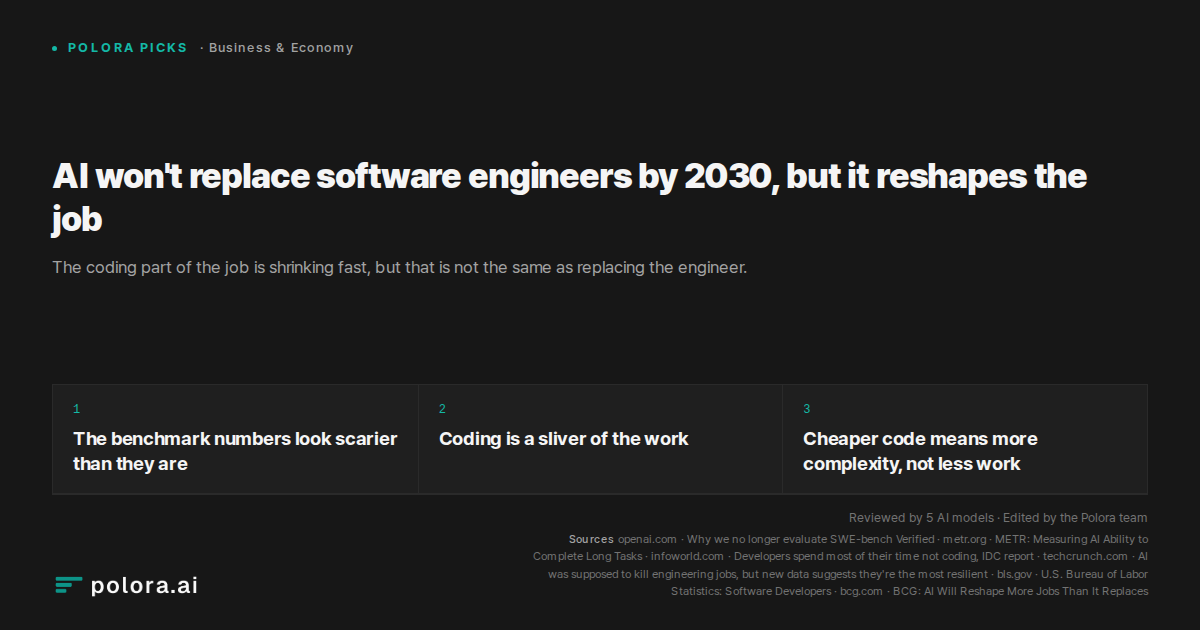The width and height of the screenshot is (1200, 630).
Task: Click the polora.ai wordmark text
Action: (x=144, y=586)
